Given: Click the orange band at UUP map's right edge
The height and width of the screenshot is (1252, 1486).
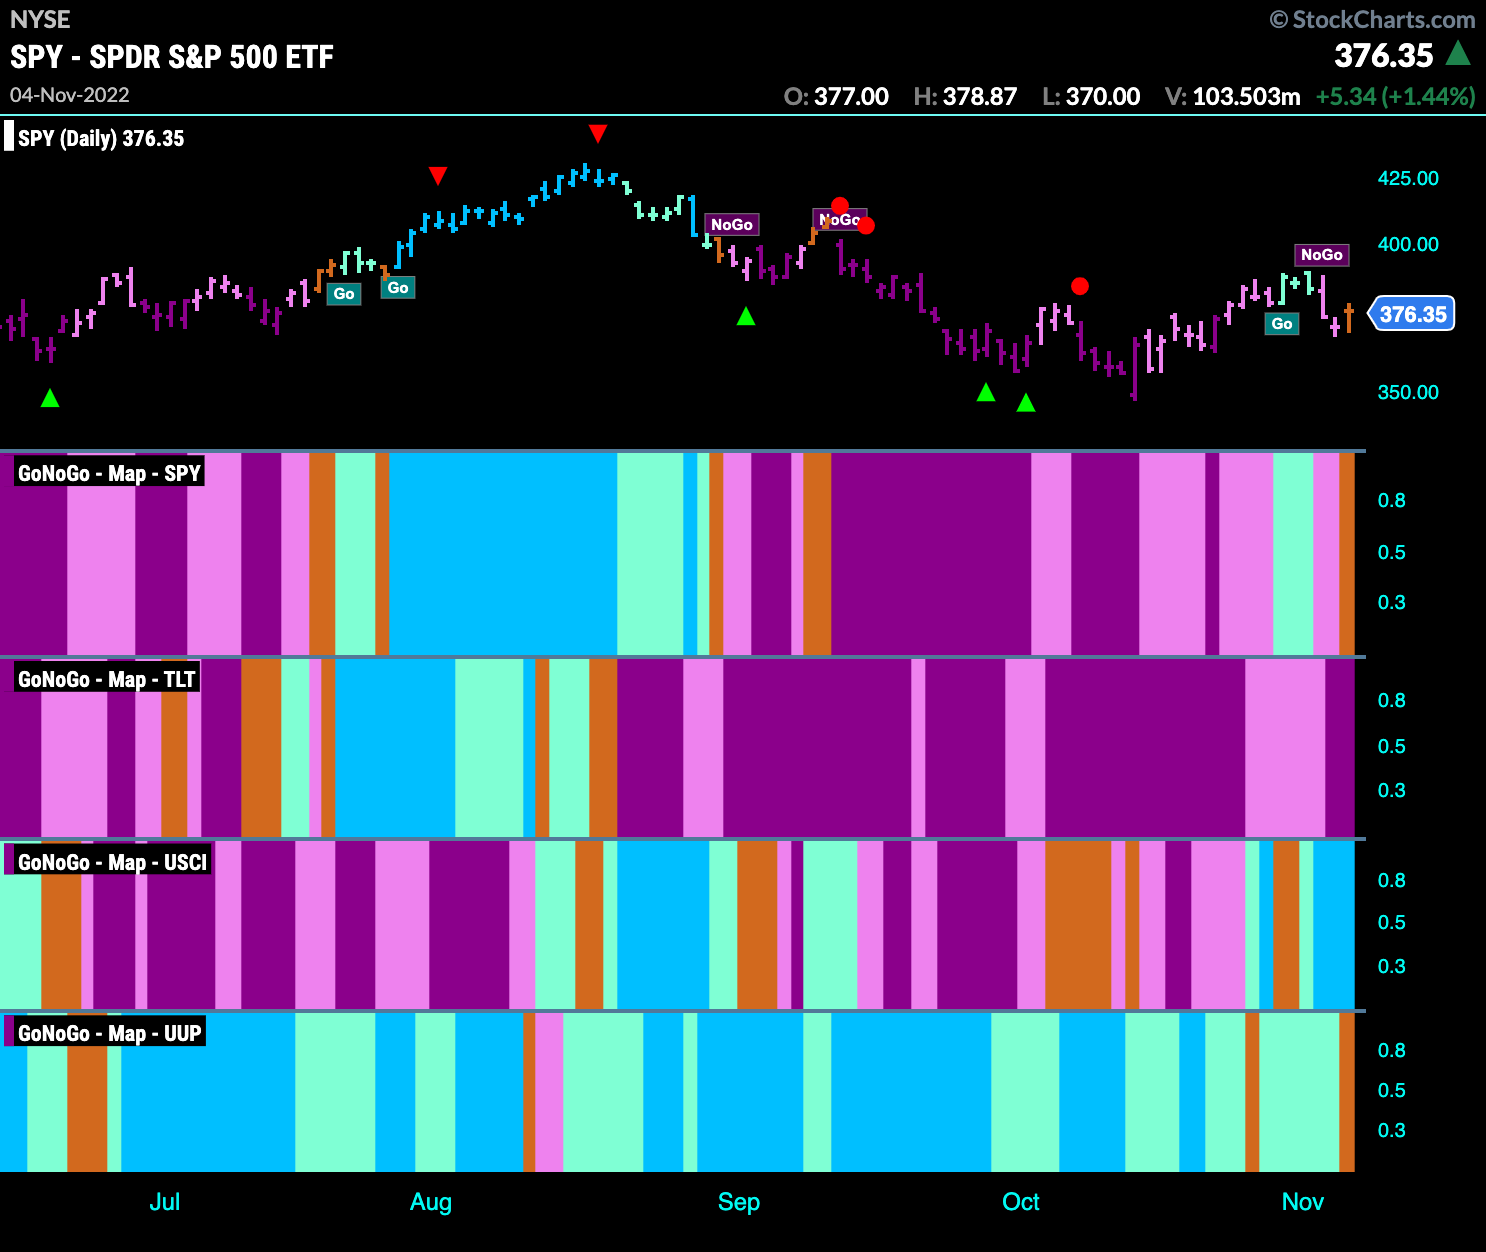Looking at the screenshot, I should [1347, 1092].
